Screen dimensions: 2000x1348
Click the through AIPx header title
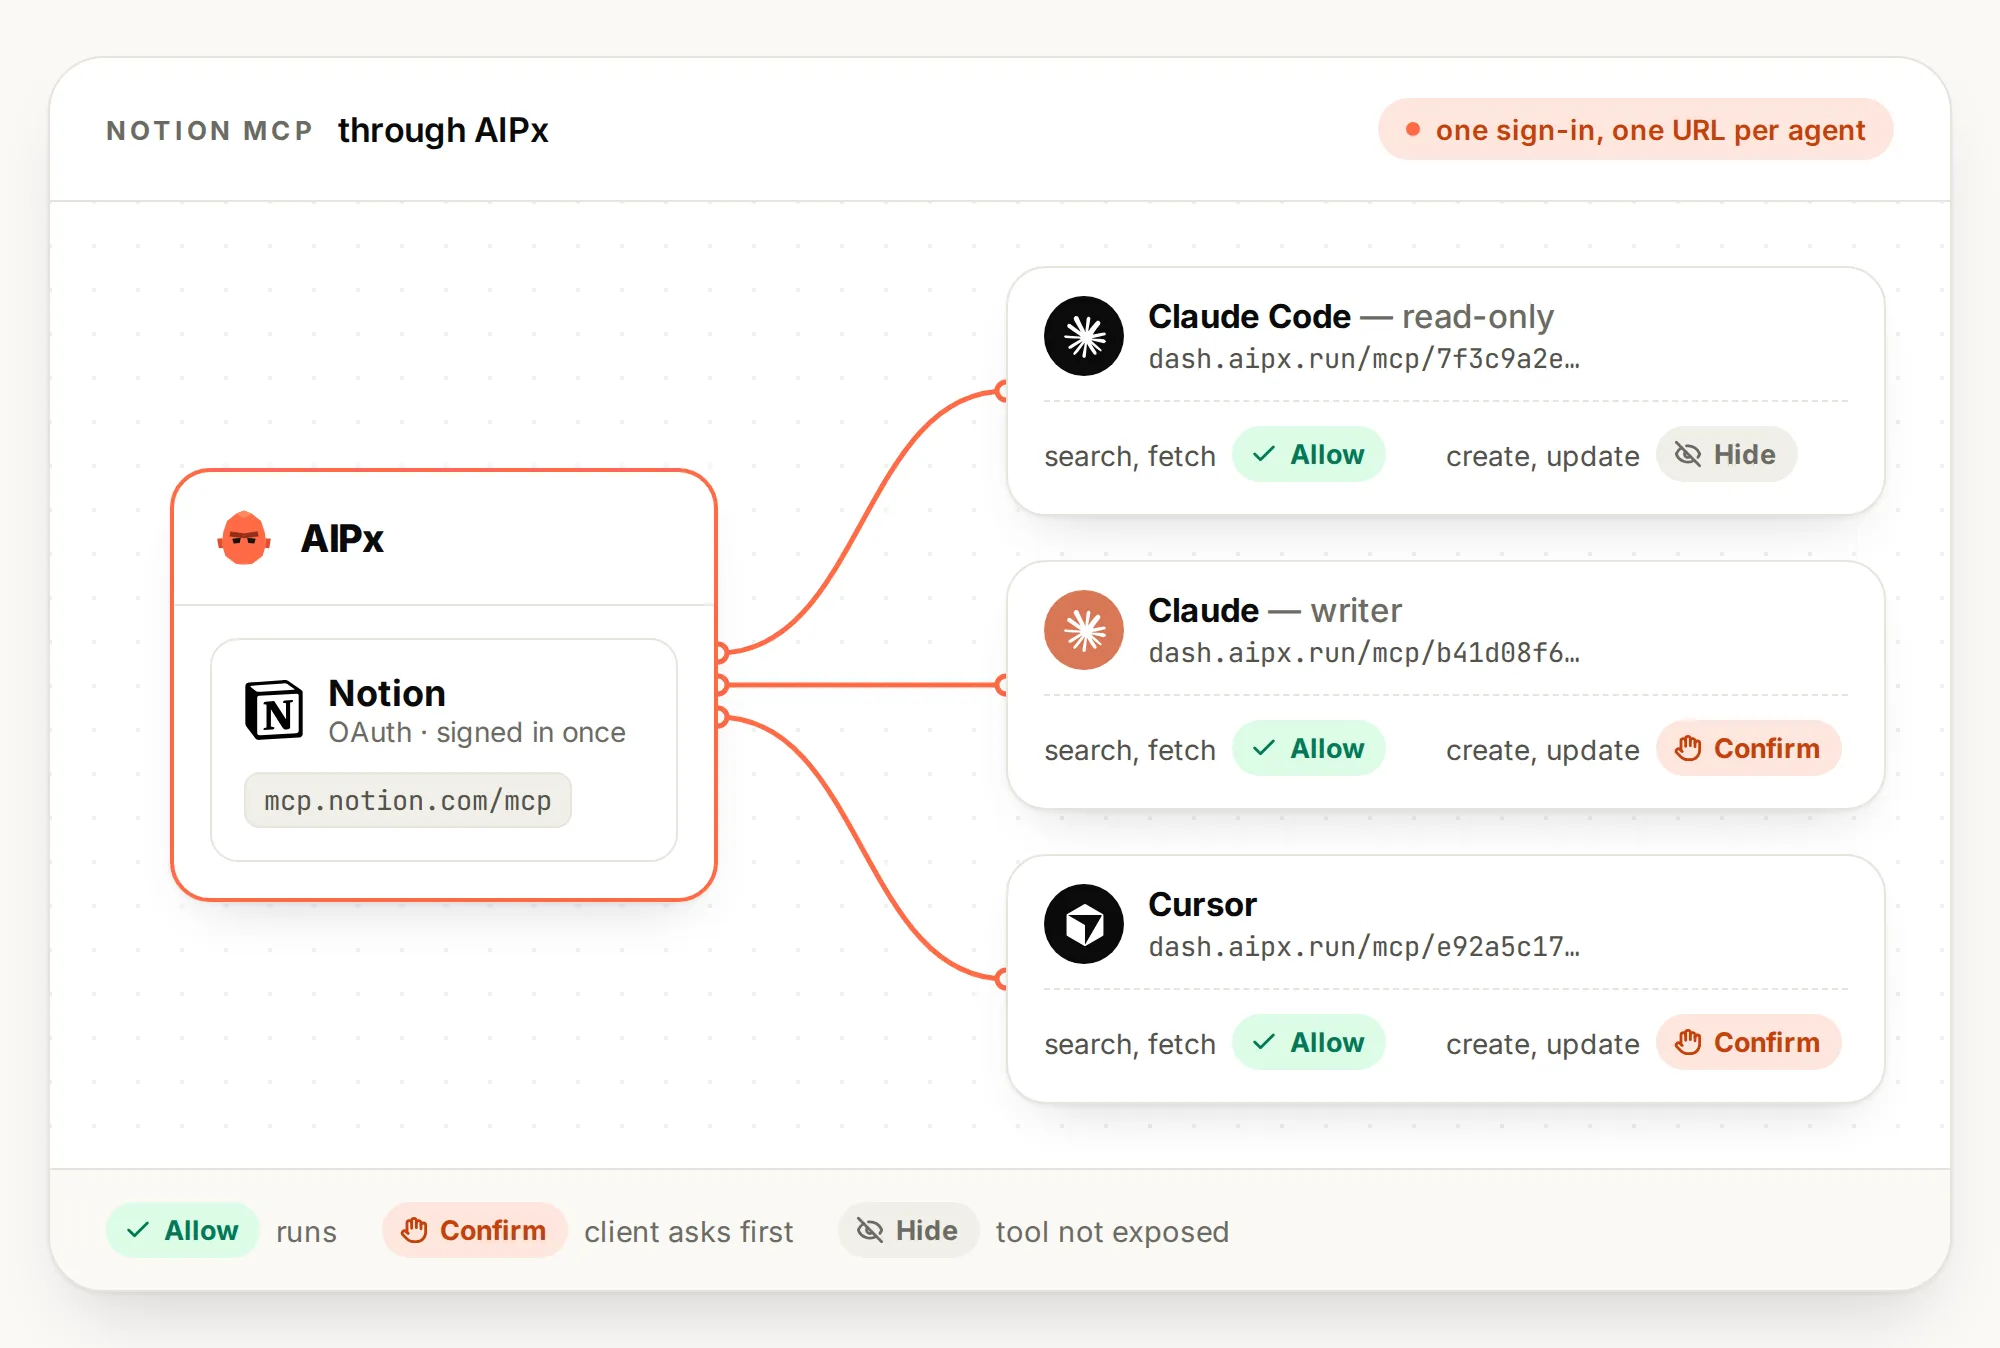coord(443,131)
